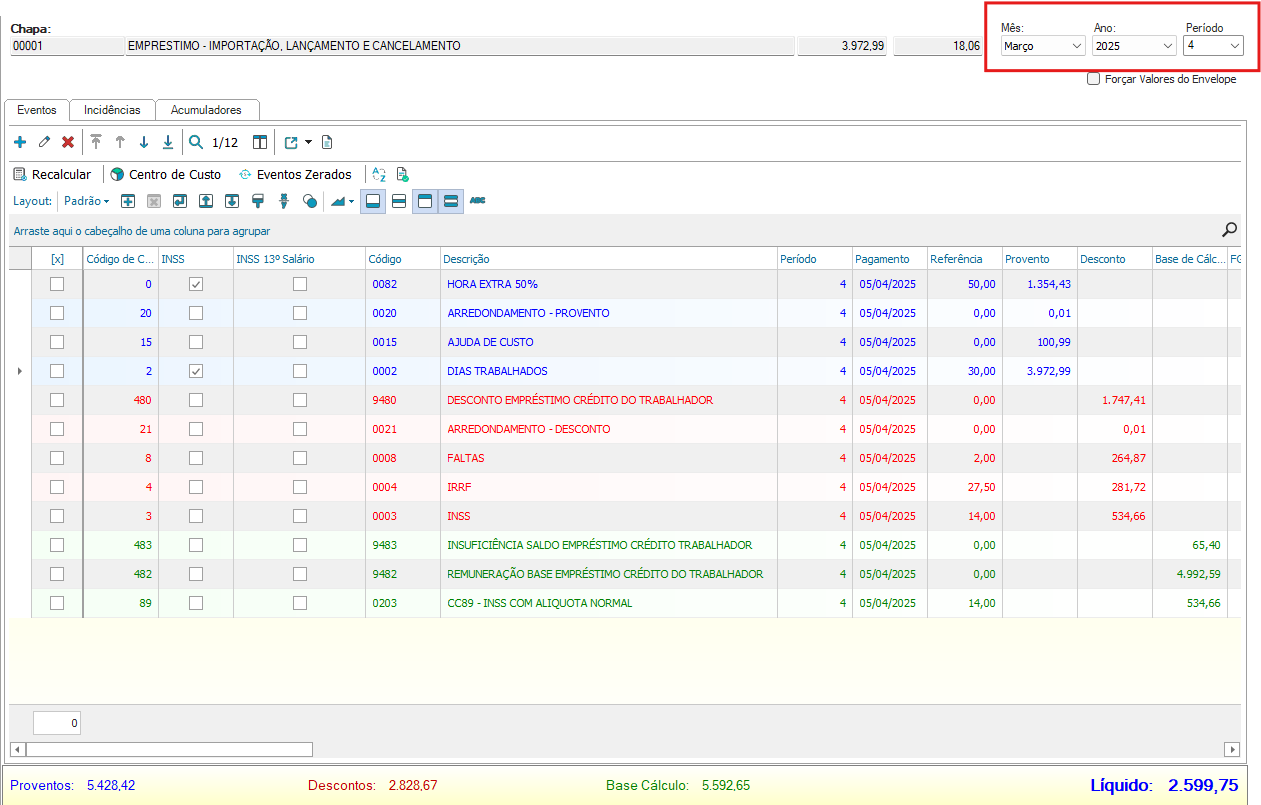Click the Centro de Custo button
The image size is (1261, 805).
(x=166, y=174)
